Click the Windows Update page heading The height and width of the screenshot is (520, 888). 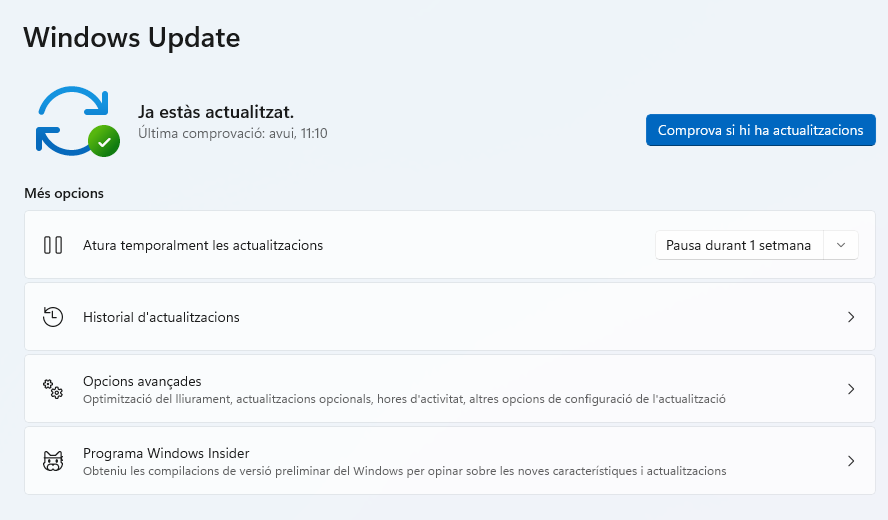pos(131,37)
